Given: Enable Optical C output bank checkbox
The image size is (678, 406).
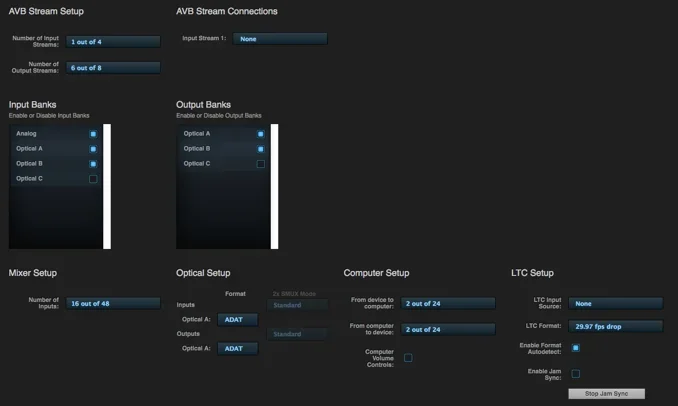Looking at the screenshot, I should [260, 164].
